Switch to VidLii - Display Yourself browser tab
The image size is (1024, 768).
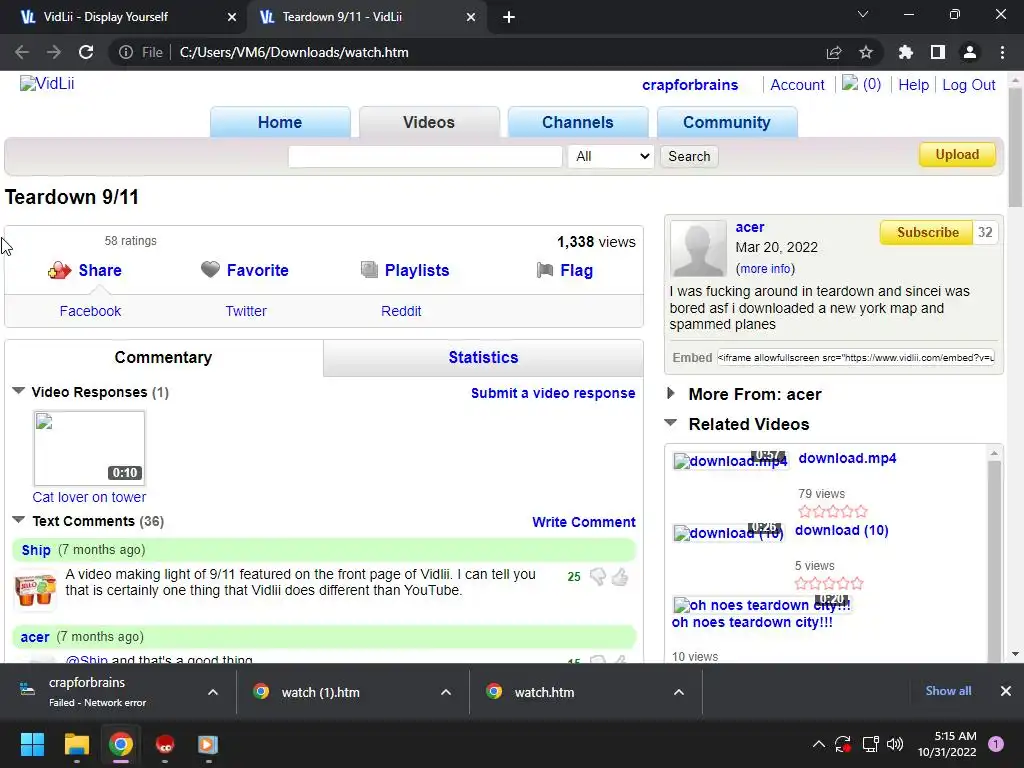tap(123, 17)
